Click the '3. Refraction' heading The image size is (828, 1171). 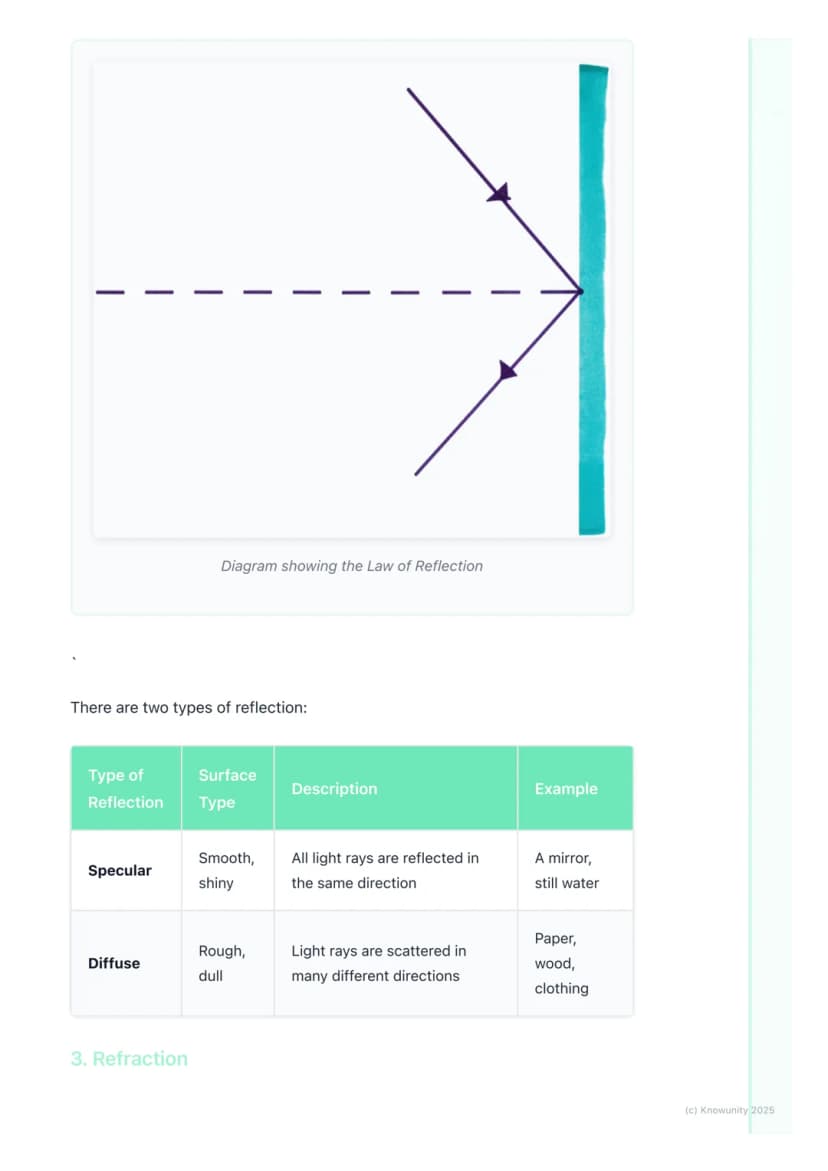coord(129,1059)
